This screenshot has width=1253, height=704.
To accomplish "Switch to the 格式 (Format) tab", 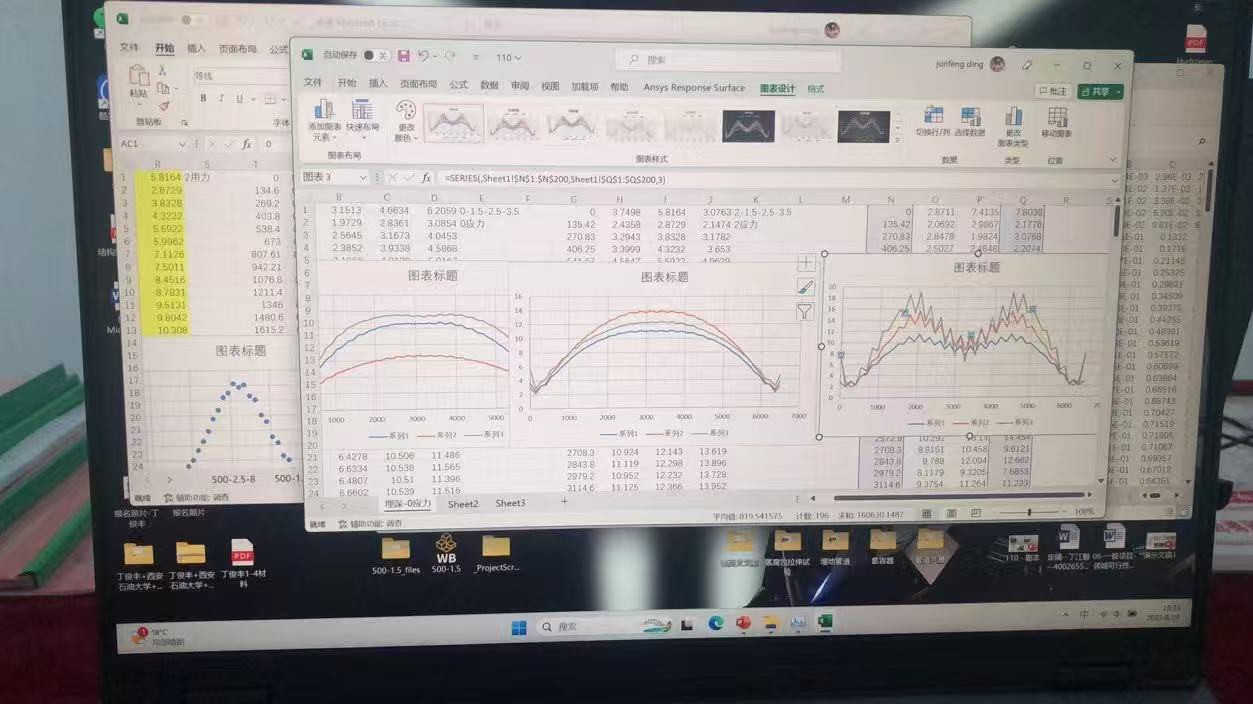I will [x=816, y=89].
